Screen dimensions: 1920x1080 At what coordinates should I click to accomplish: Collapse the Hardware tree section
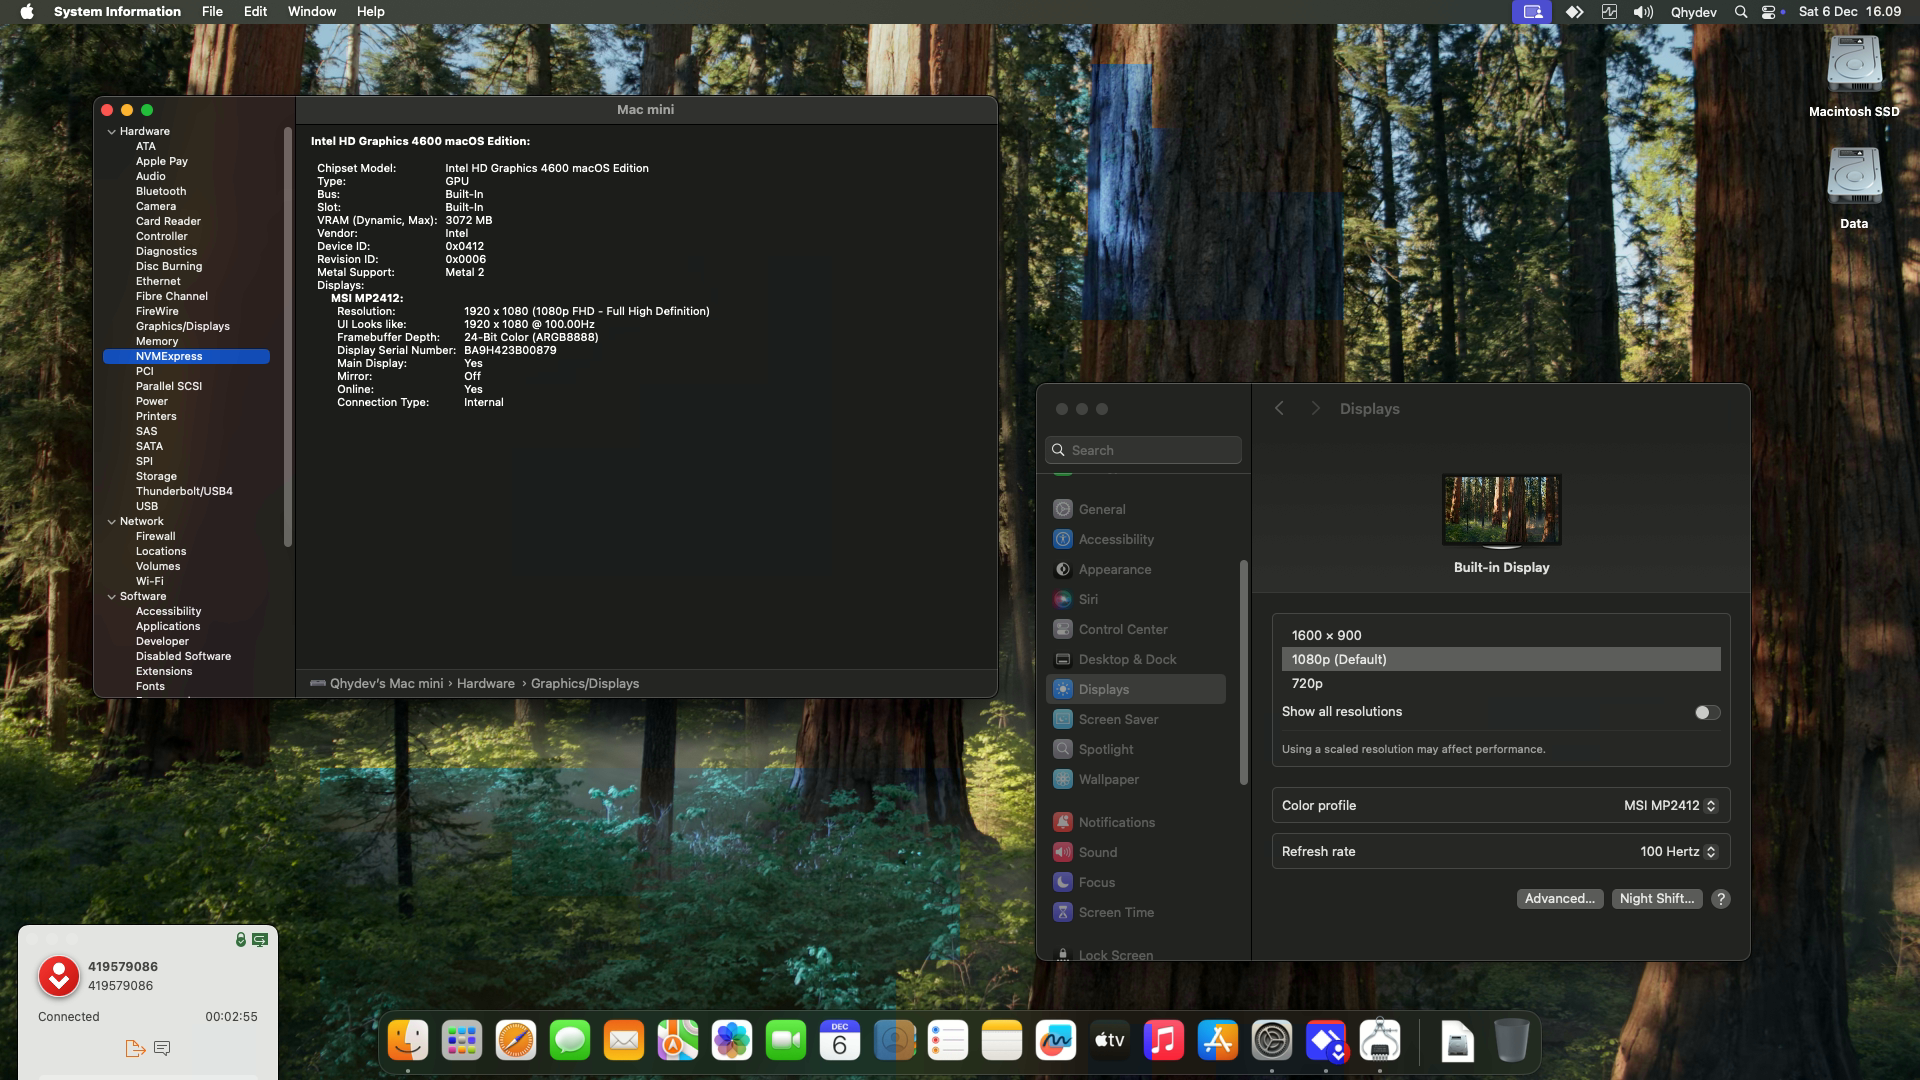tap(111, 132)
